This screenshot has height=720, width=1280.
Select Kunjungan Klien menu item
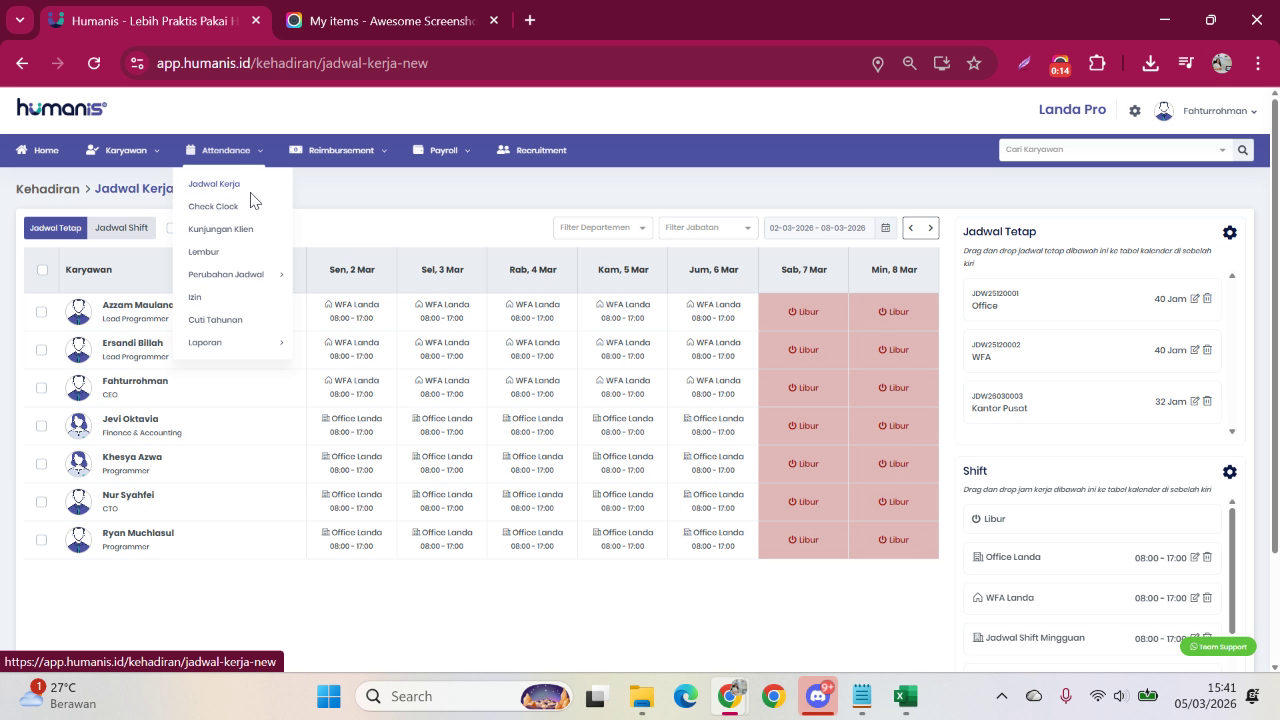point(221,229)
